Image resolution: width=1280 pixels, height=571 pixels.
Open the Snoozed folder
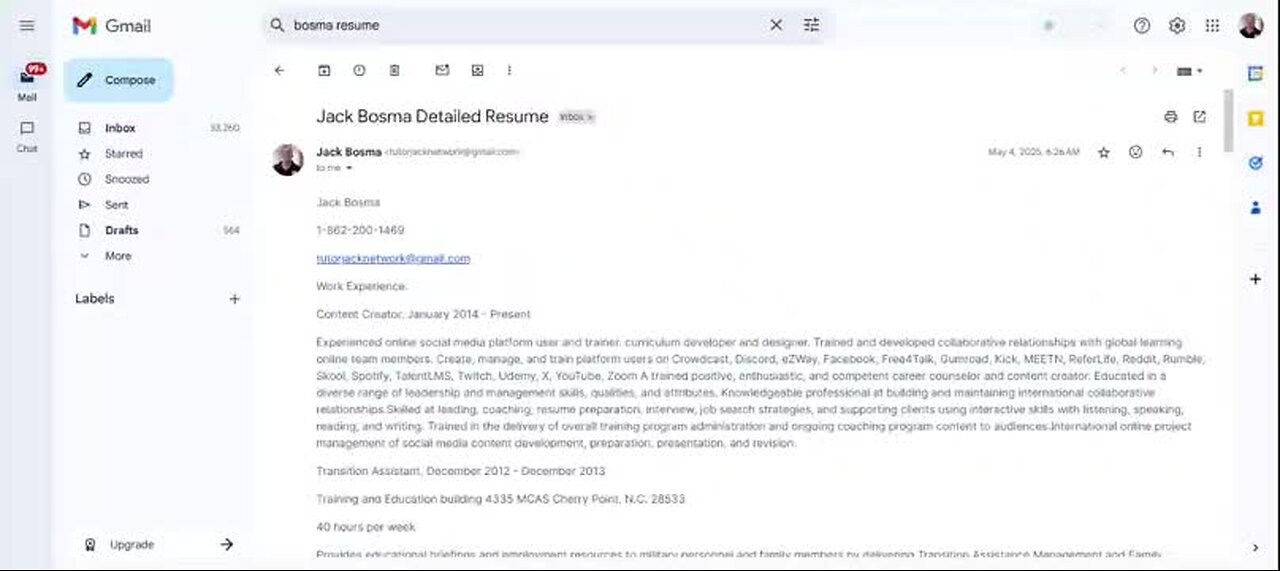click(127, 179)
